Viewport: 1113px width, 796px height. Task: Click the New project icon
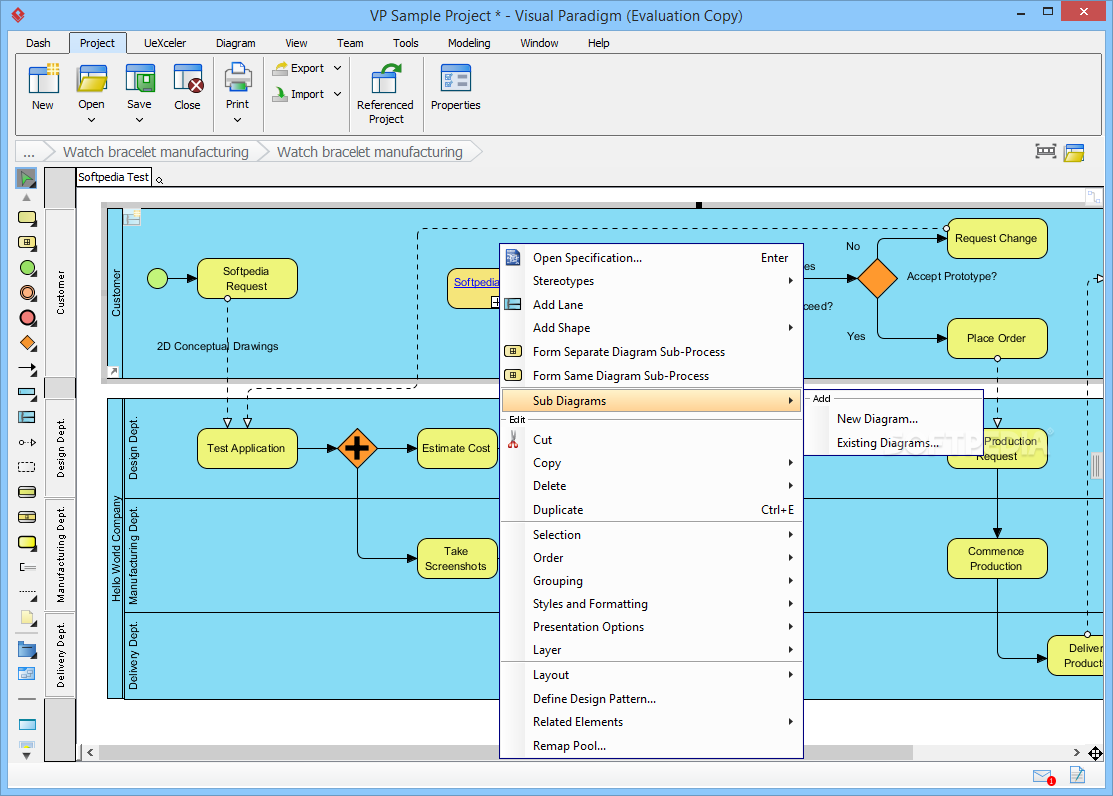click(x=43, y=87)
